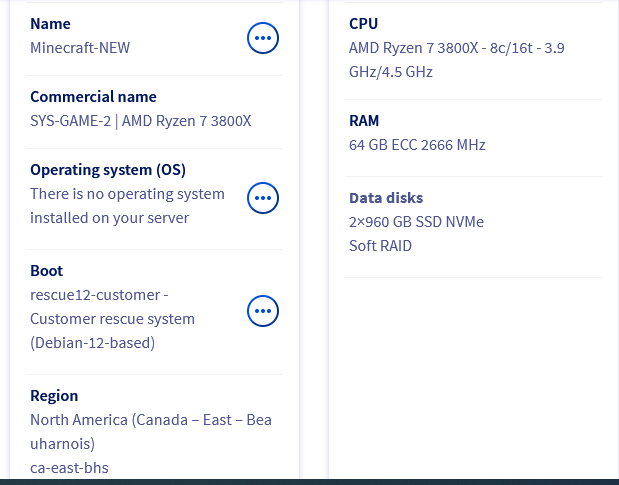Select the SYS-GAME-2 commercial name value

(140, 121)
